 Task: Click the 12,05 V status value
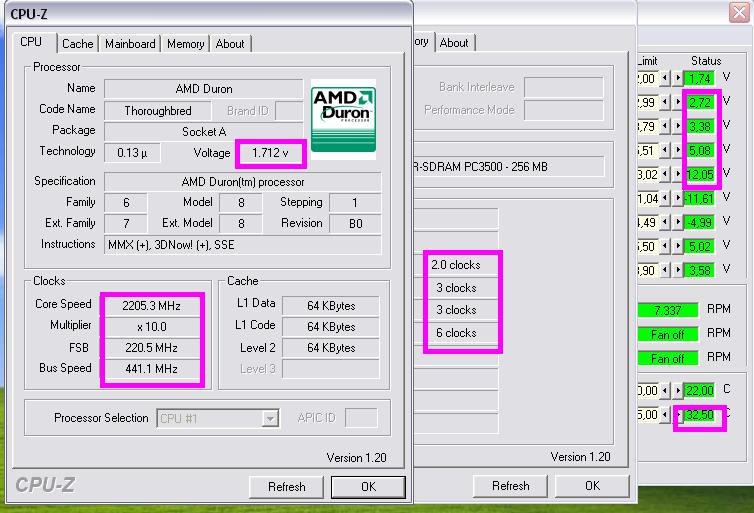coord(700,175)
